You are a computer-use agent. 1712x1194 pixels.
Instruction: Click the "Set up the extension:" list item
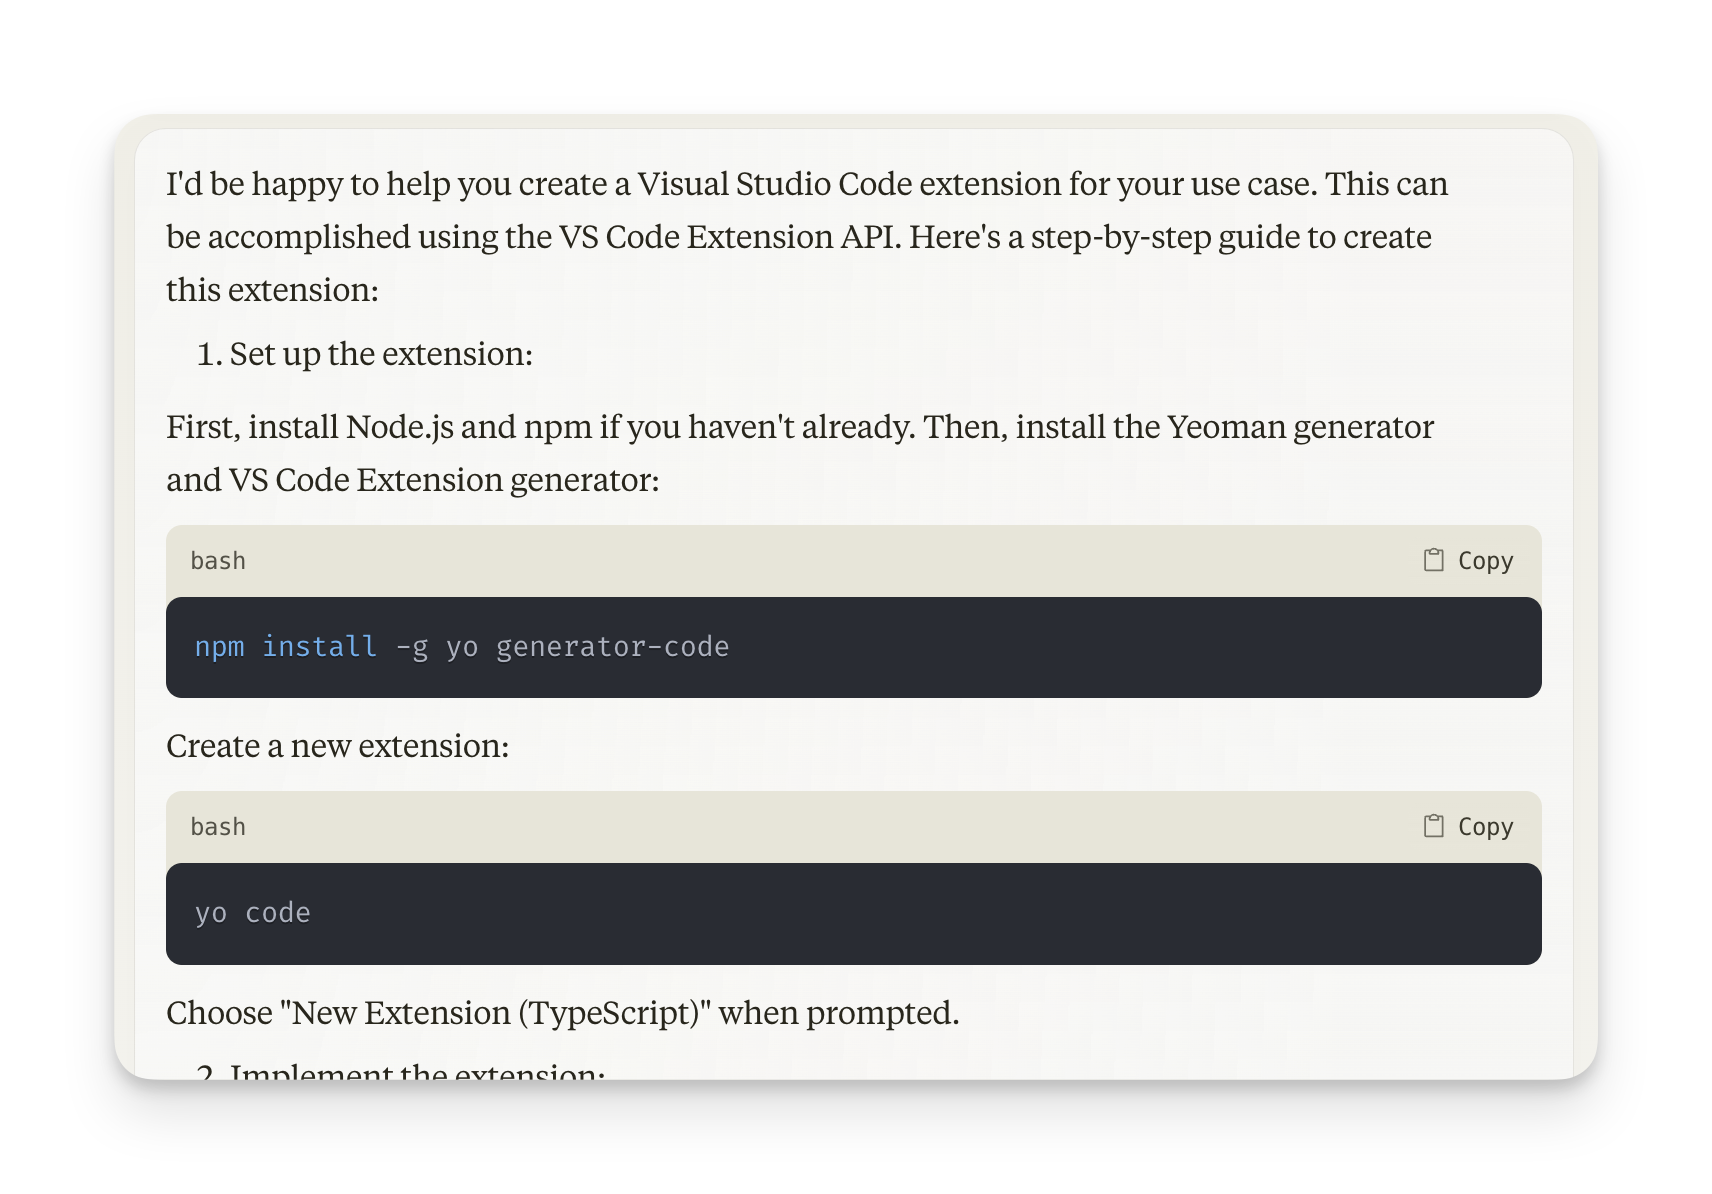380,354
